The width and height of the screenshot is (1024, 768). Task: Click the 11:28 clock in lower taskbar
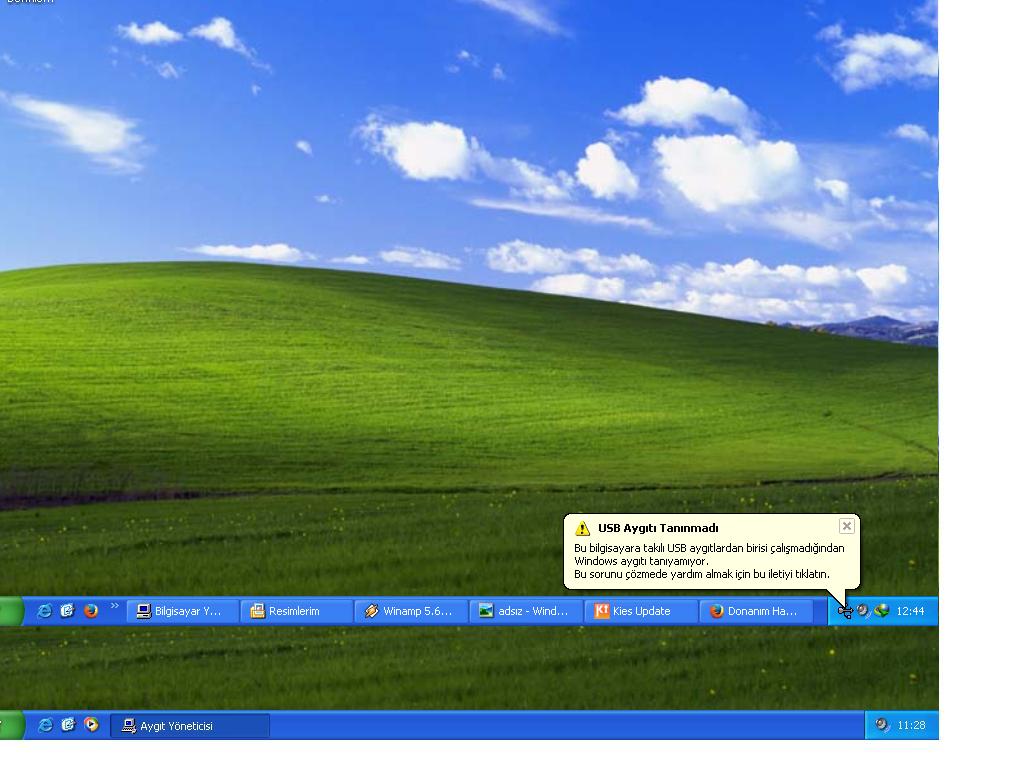(x=911, y=726)
